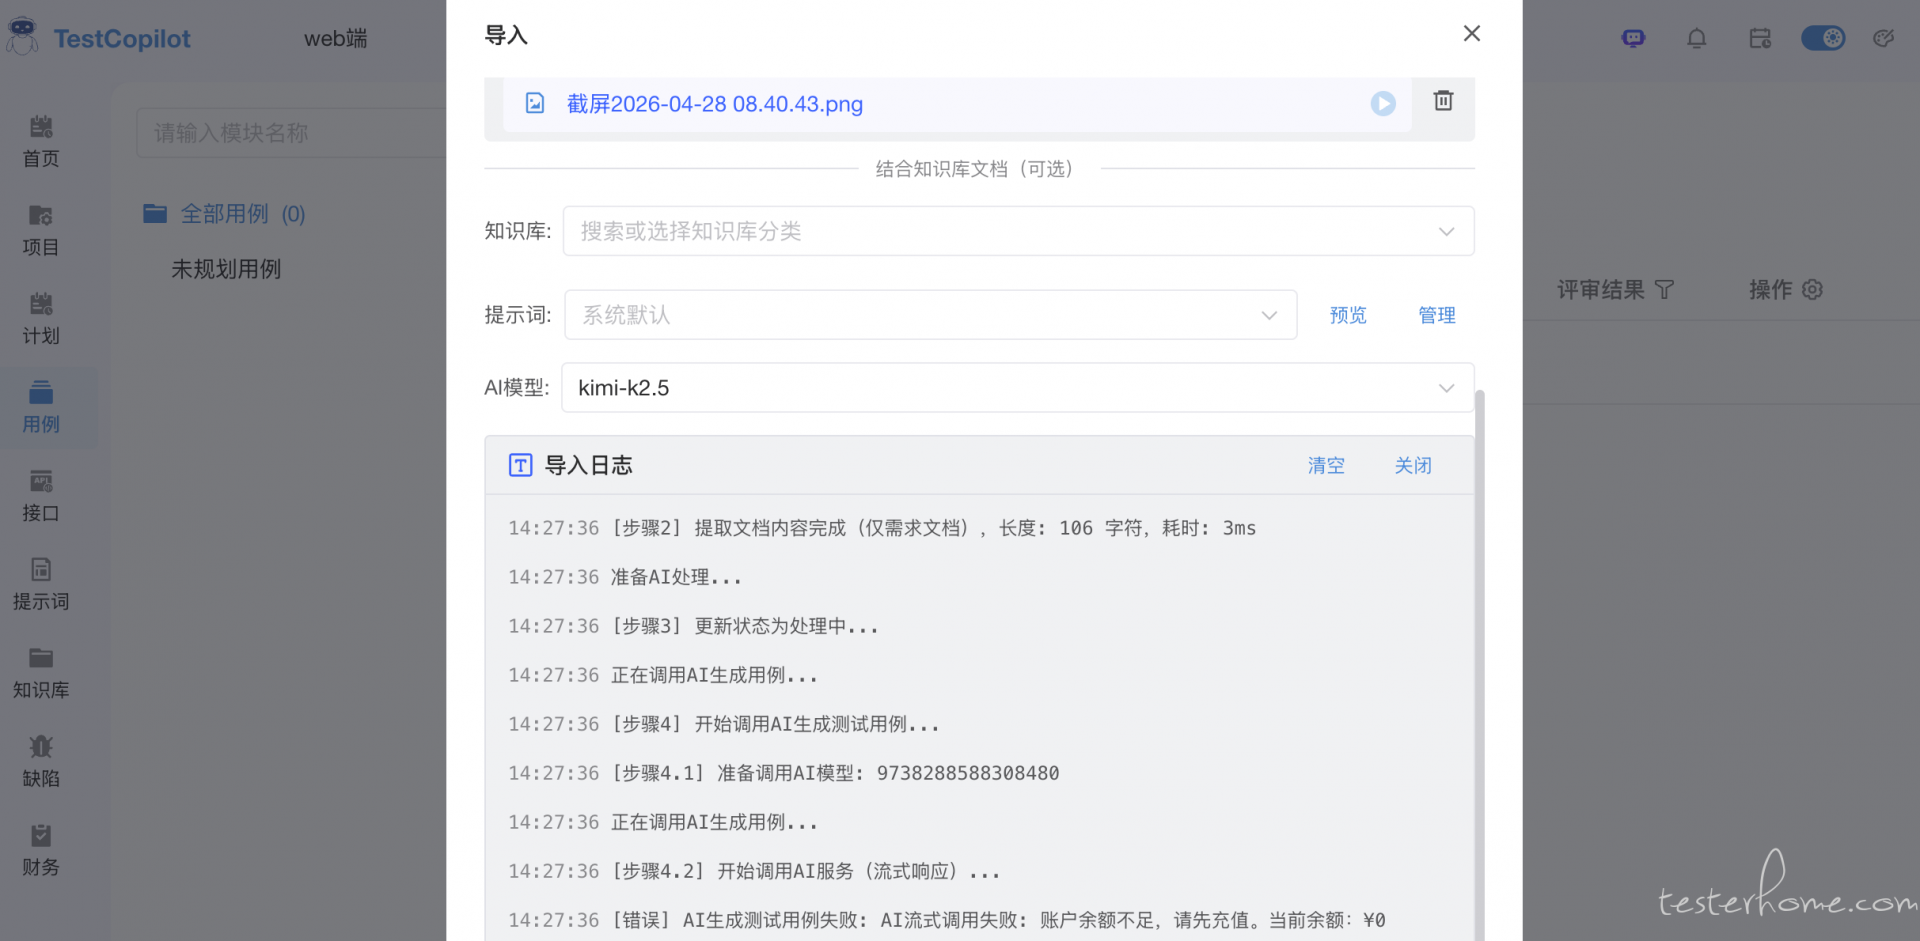Go to 首页 in the sidebar
Screen dimensions: 1920x941
[41, 142]
